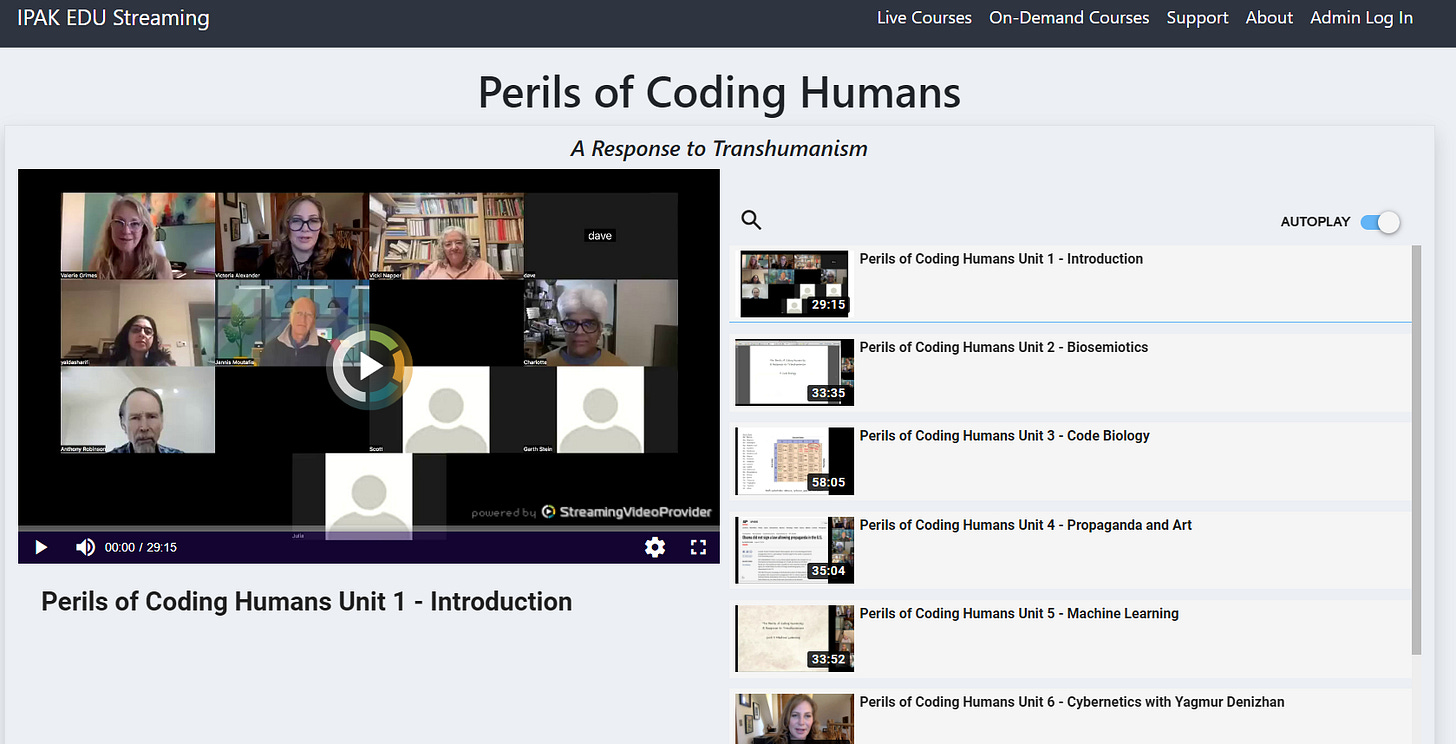Open video settings gear icon
The height and width of the screenshot is (744, 1456).
(655, 547)
